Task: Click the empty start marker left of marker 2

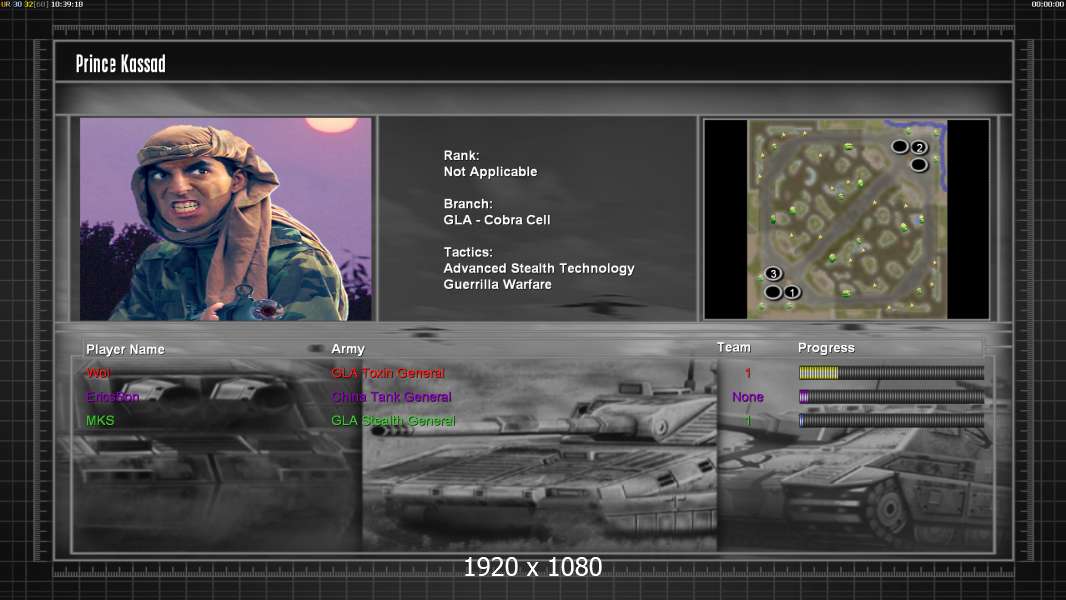Action: [x=899, y=147]
